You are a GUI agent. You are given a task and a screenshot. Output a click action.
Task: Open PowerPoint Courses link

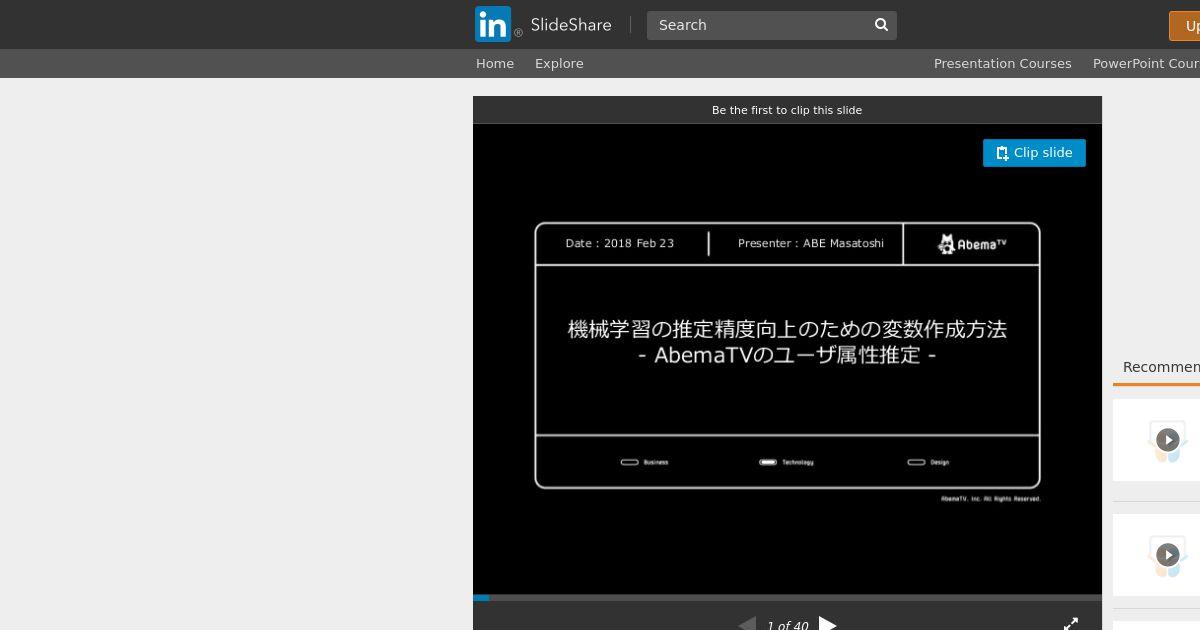pyautogui.click(x=1146, y=63)
